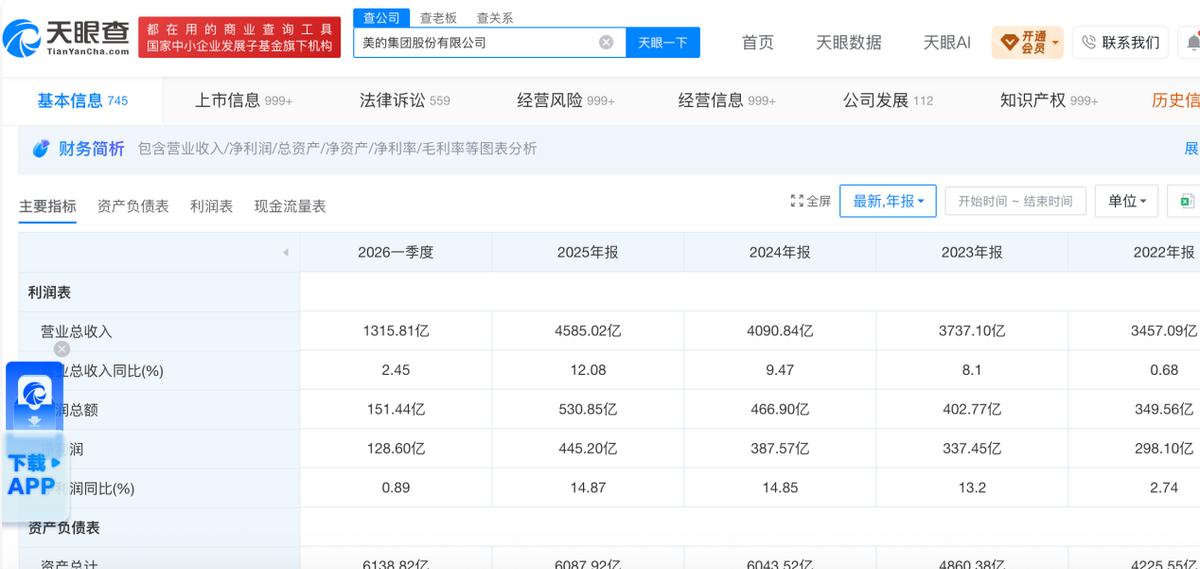
Task: Click the value 13.2
Action: click(972, 488)
